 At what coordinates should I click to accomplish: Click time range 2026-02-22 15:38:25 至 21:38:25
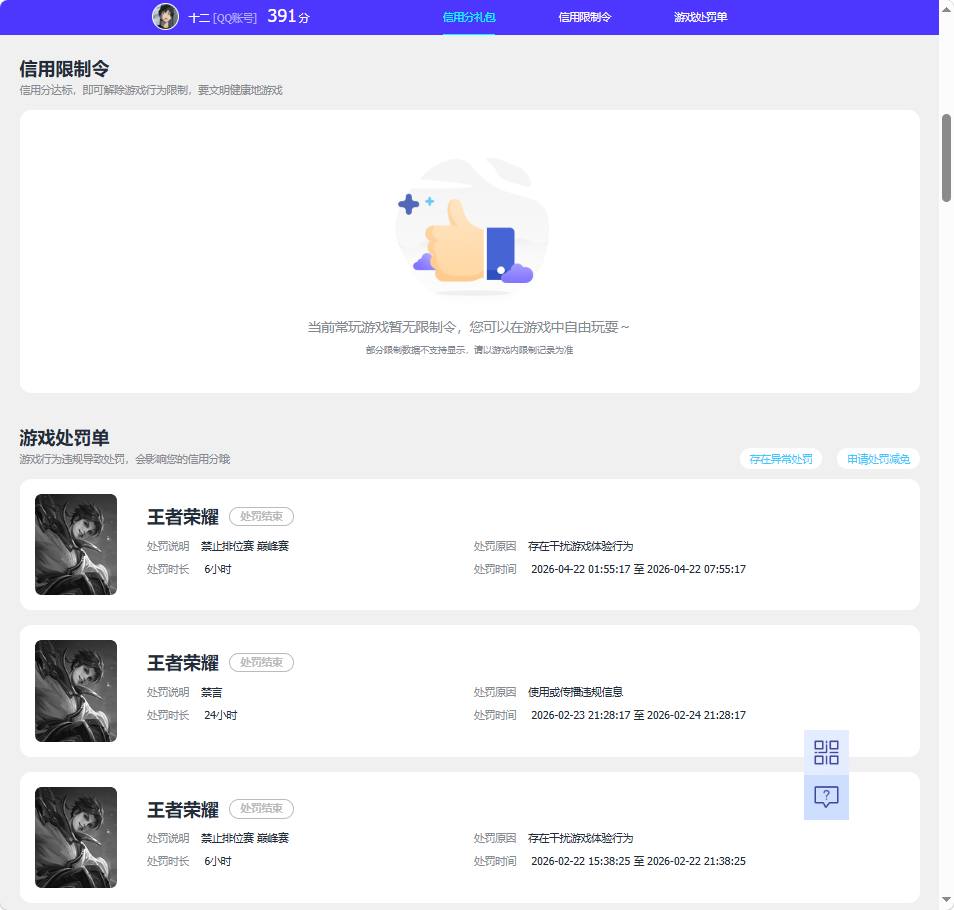(638, 861)
